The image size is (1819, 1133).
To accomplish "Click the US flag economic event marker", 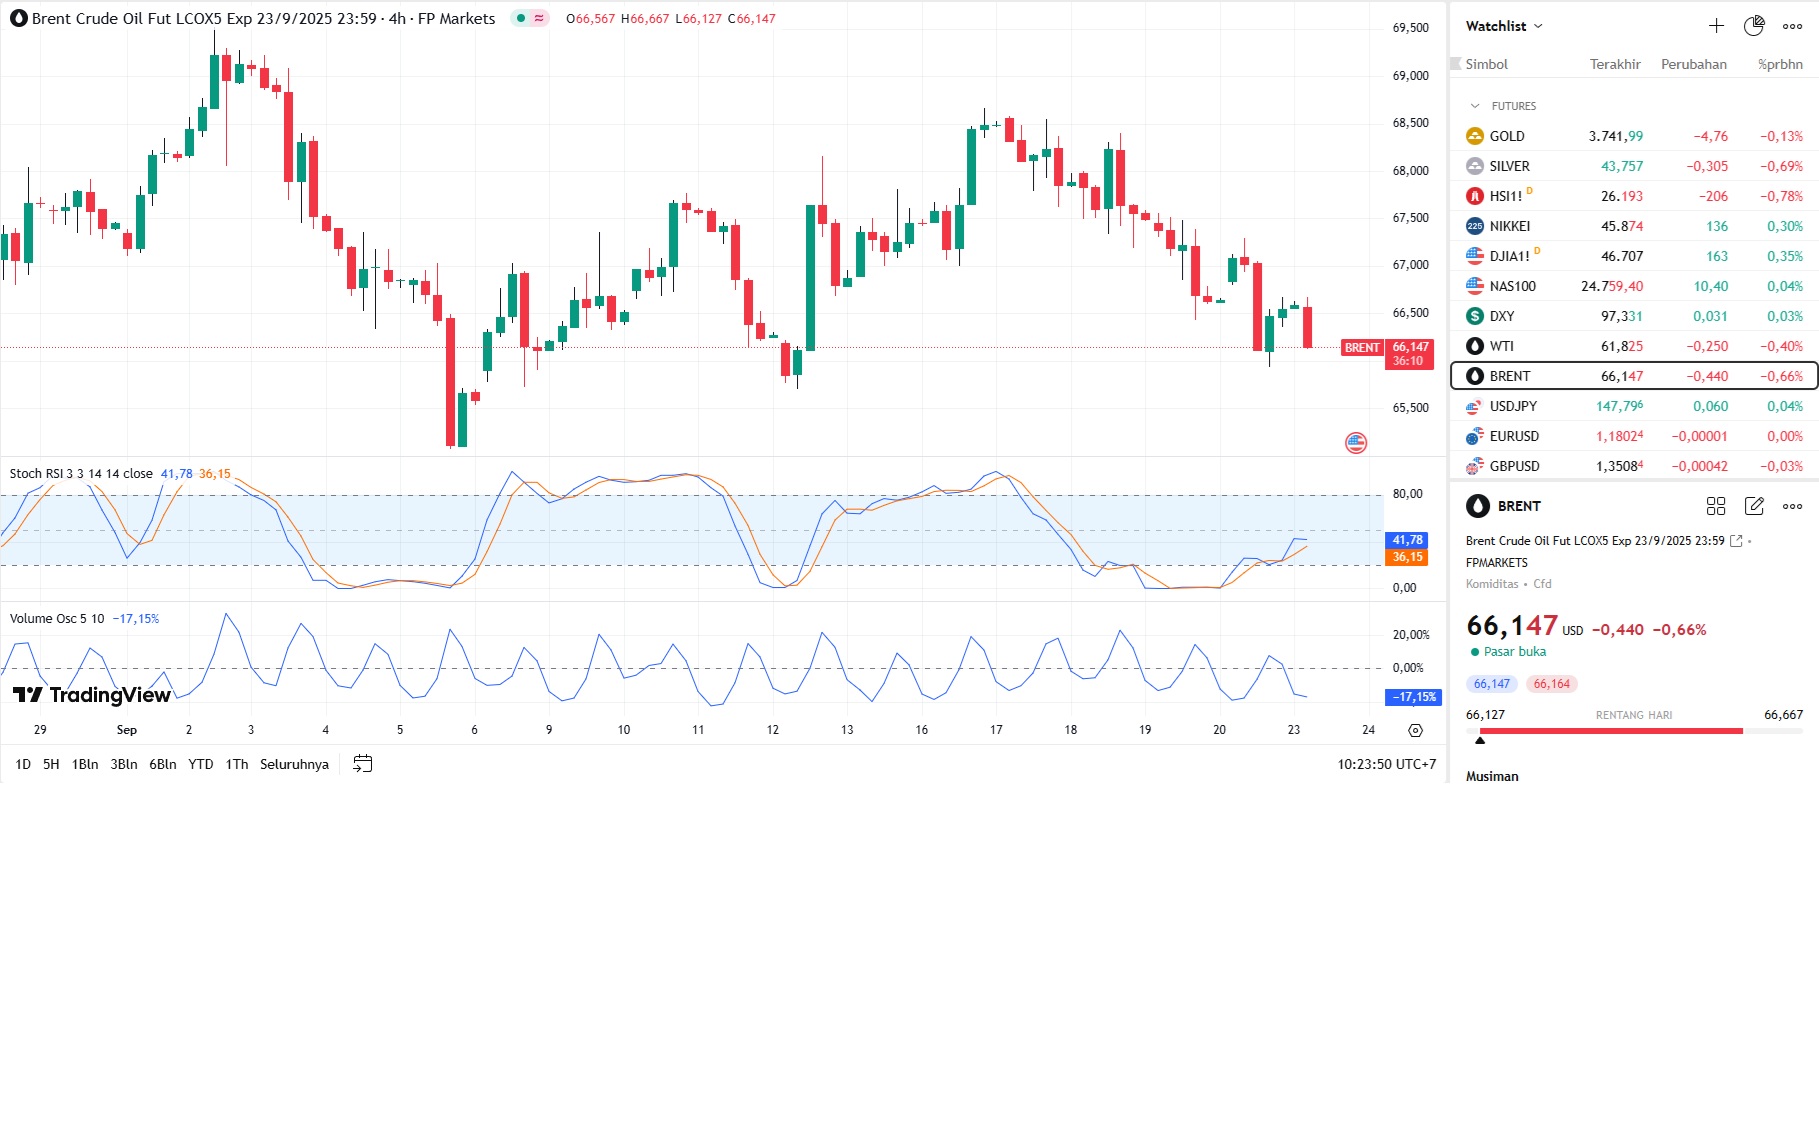I will [x=1356, y=443].
